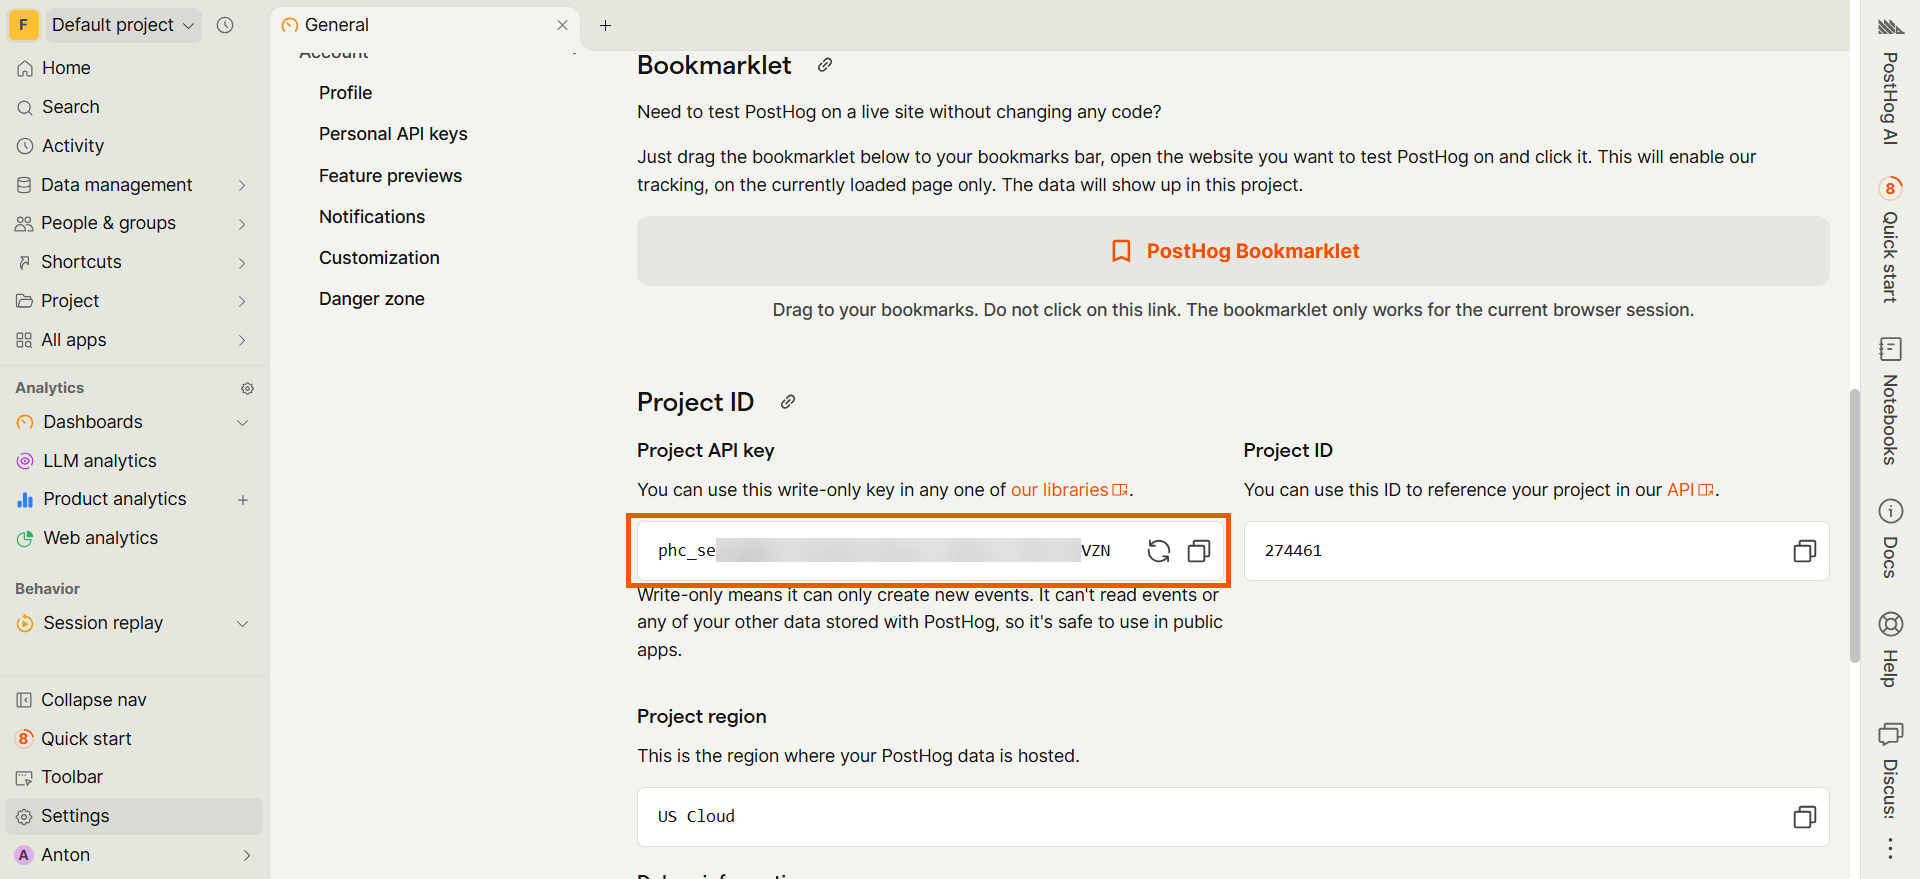Open Dashboards page
Screen dimensions: 1920x879
coord(93,422)
